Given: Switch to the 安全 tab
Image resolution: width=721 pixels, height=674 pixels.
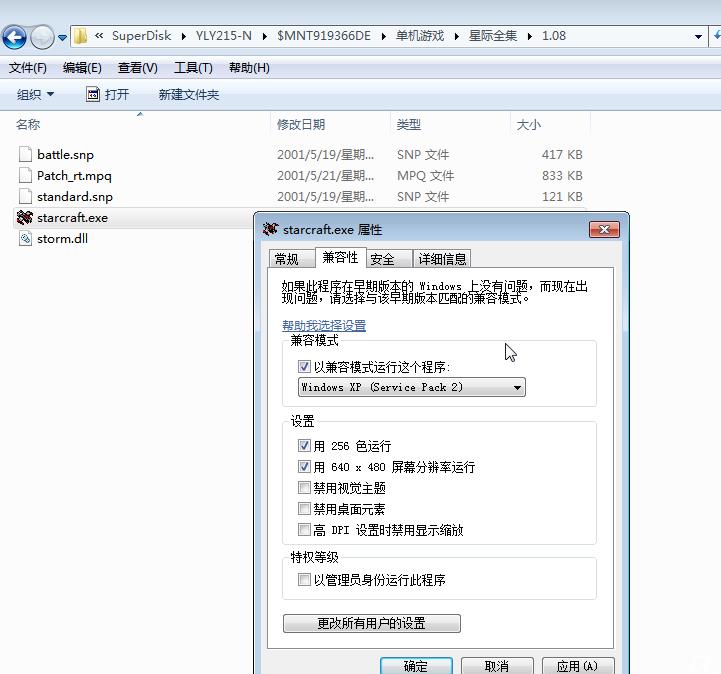Looking at the screenshot, I should coord(389,259).
